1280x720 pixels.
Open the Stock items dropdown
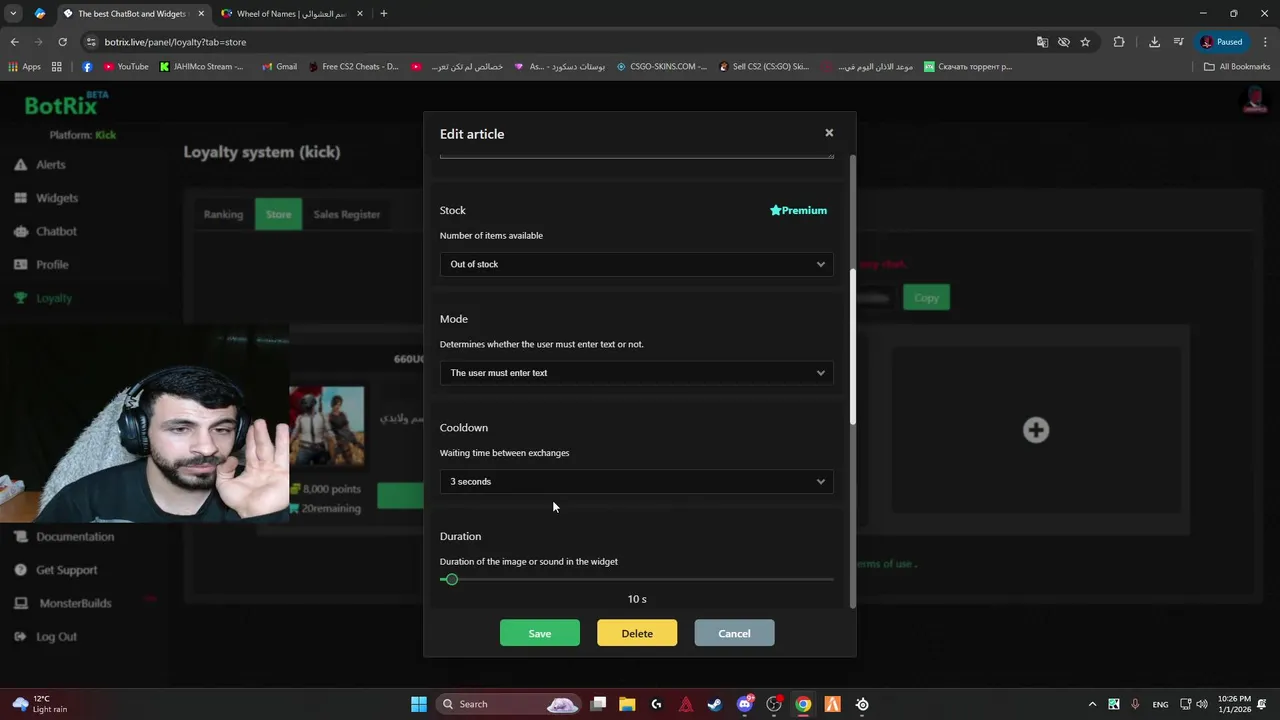pyautogui.click(x=636, y=264)
